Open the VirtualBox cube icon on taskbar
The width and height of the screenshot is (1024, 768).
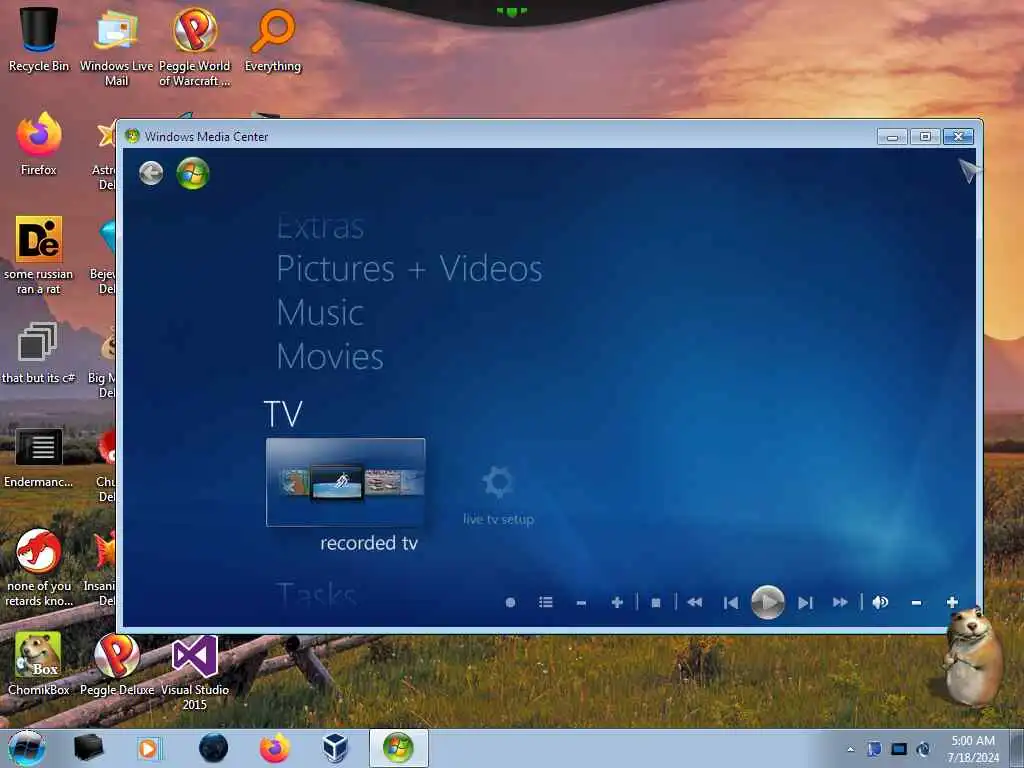[x=336, y=748]
